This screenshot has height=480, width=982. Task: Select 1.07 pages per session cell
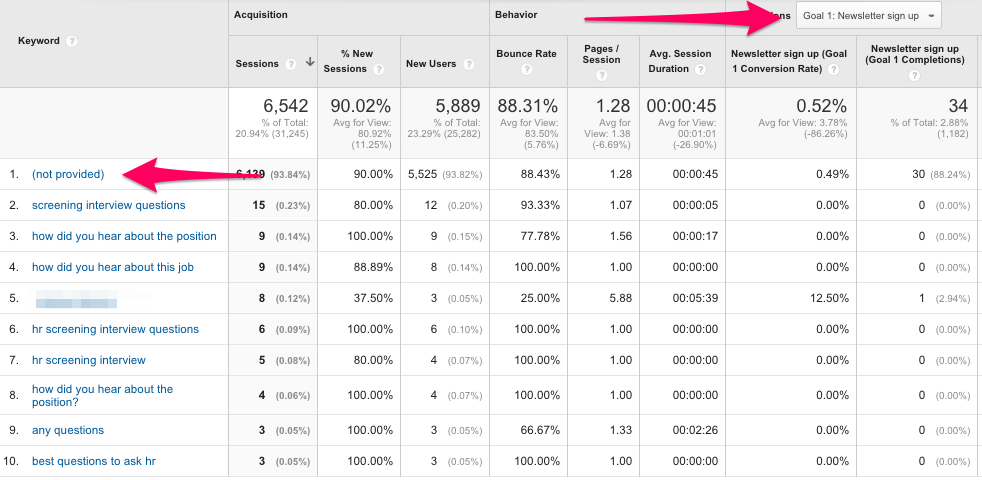[x=621, y=206]
